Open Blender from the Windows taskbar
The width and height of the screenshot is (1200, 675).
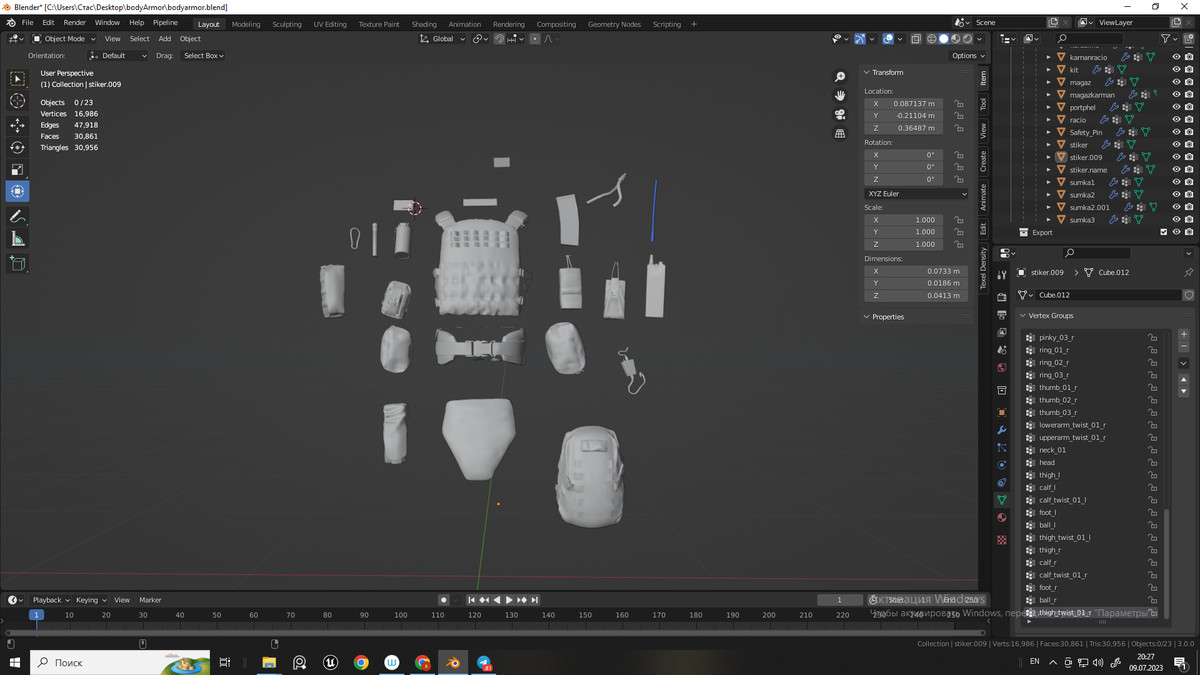point(453,662)
